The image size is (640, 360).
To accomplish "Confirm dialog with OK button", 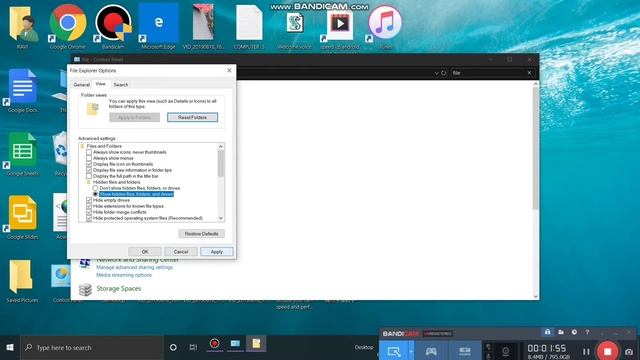I will (145, 251).
